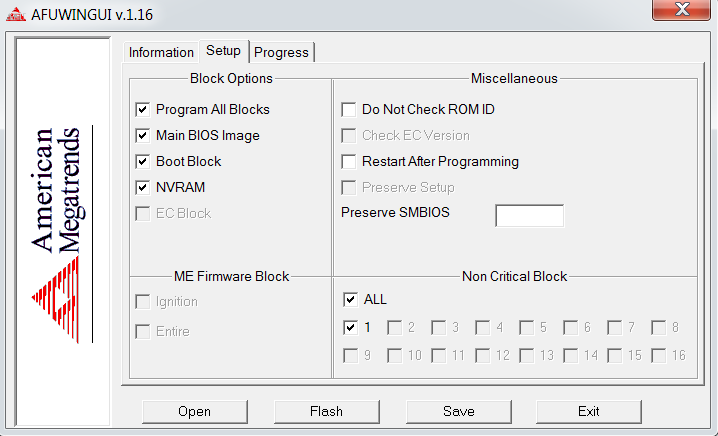Viewport: 718px width, 436px height.
Task: Toggle the Main BIOS Image checkbox
Action: (x=143, y=135)
